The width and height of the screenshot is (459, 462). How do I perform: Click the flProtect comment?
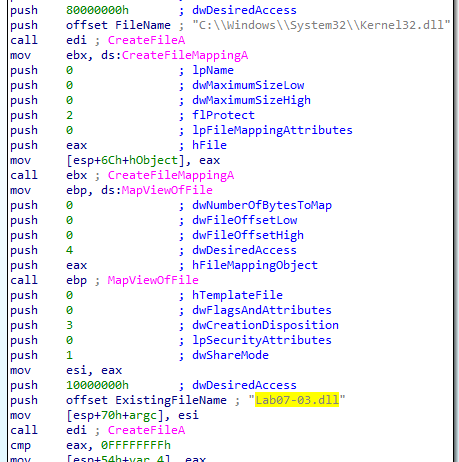[x=223, y=115]
